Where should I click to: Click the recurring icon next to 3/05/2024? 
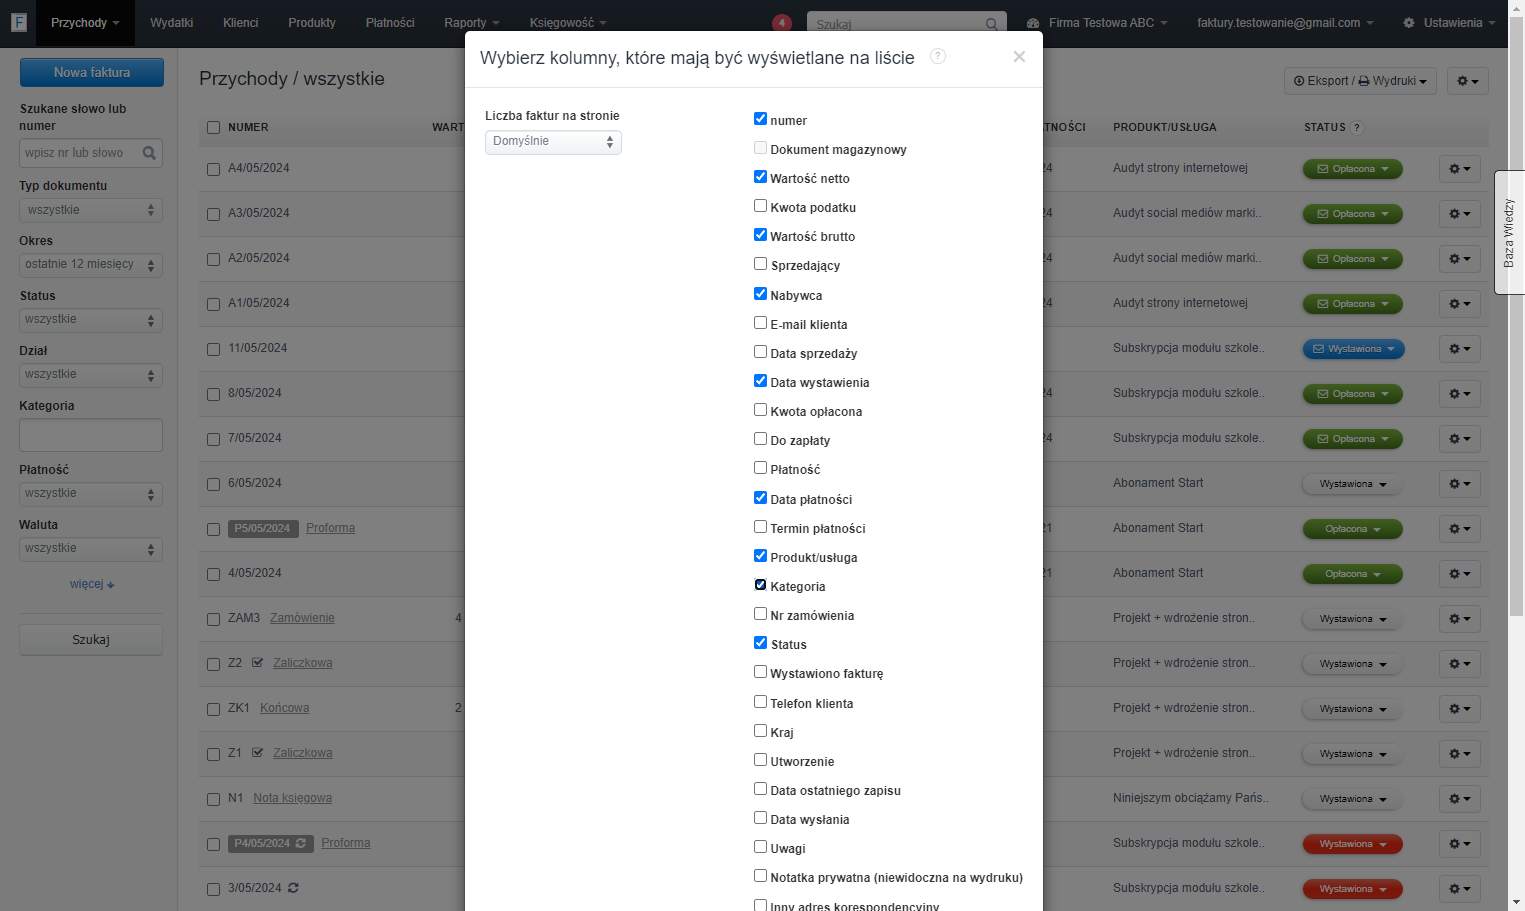click(293, 888)
